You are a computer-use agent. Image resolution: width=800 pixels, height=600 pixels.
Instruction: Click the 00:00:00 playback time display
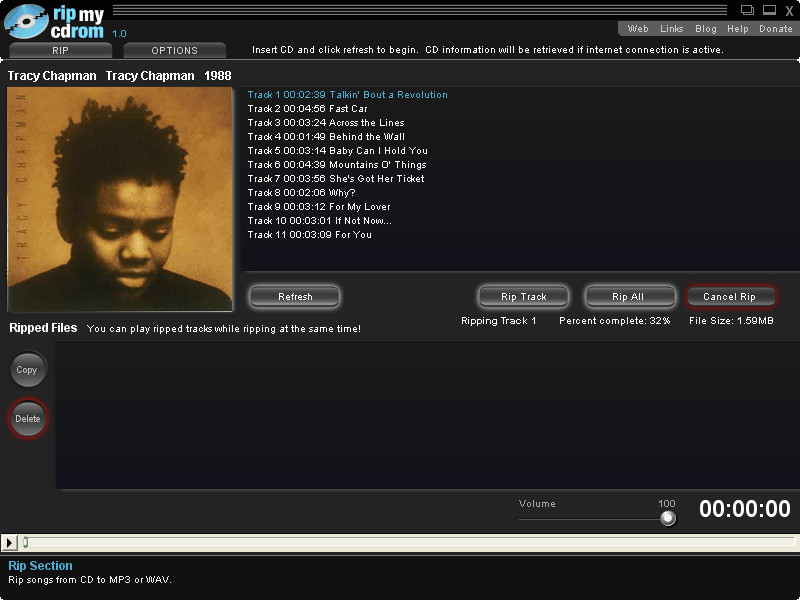click(x=744, y=509)
